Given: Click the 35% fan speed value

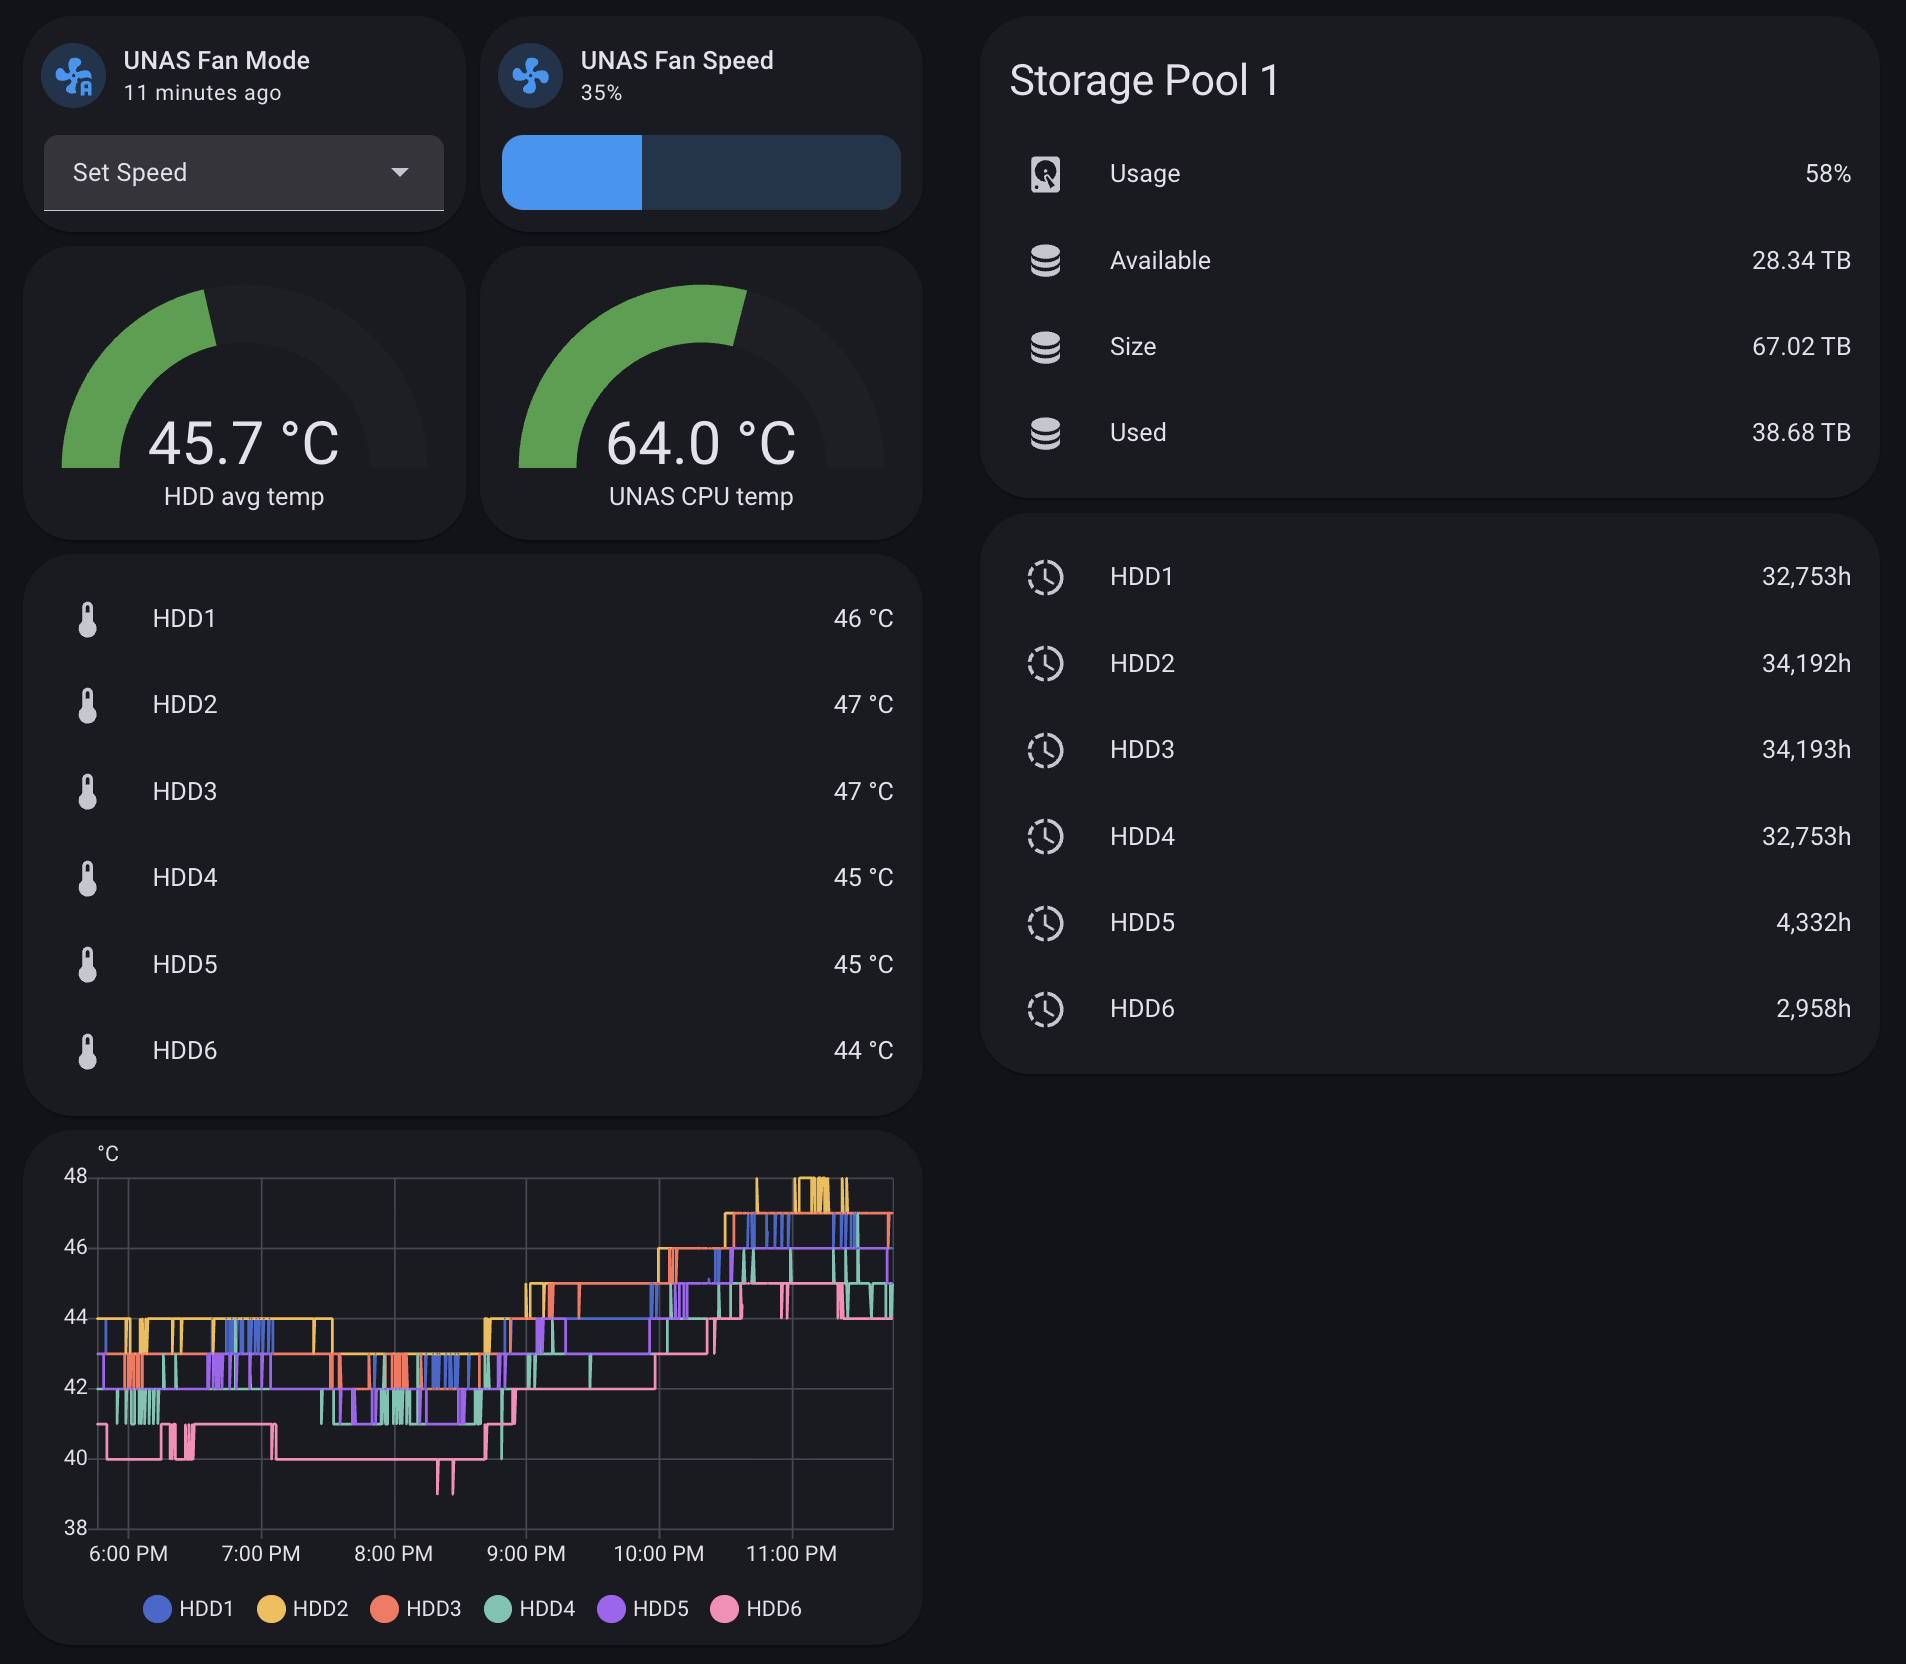Looking at the screenshot, I should (601, 93).
